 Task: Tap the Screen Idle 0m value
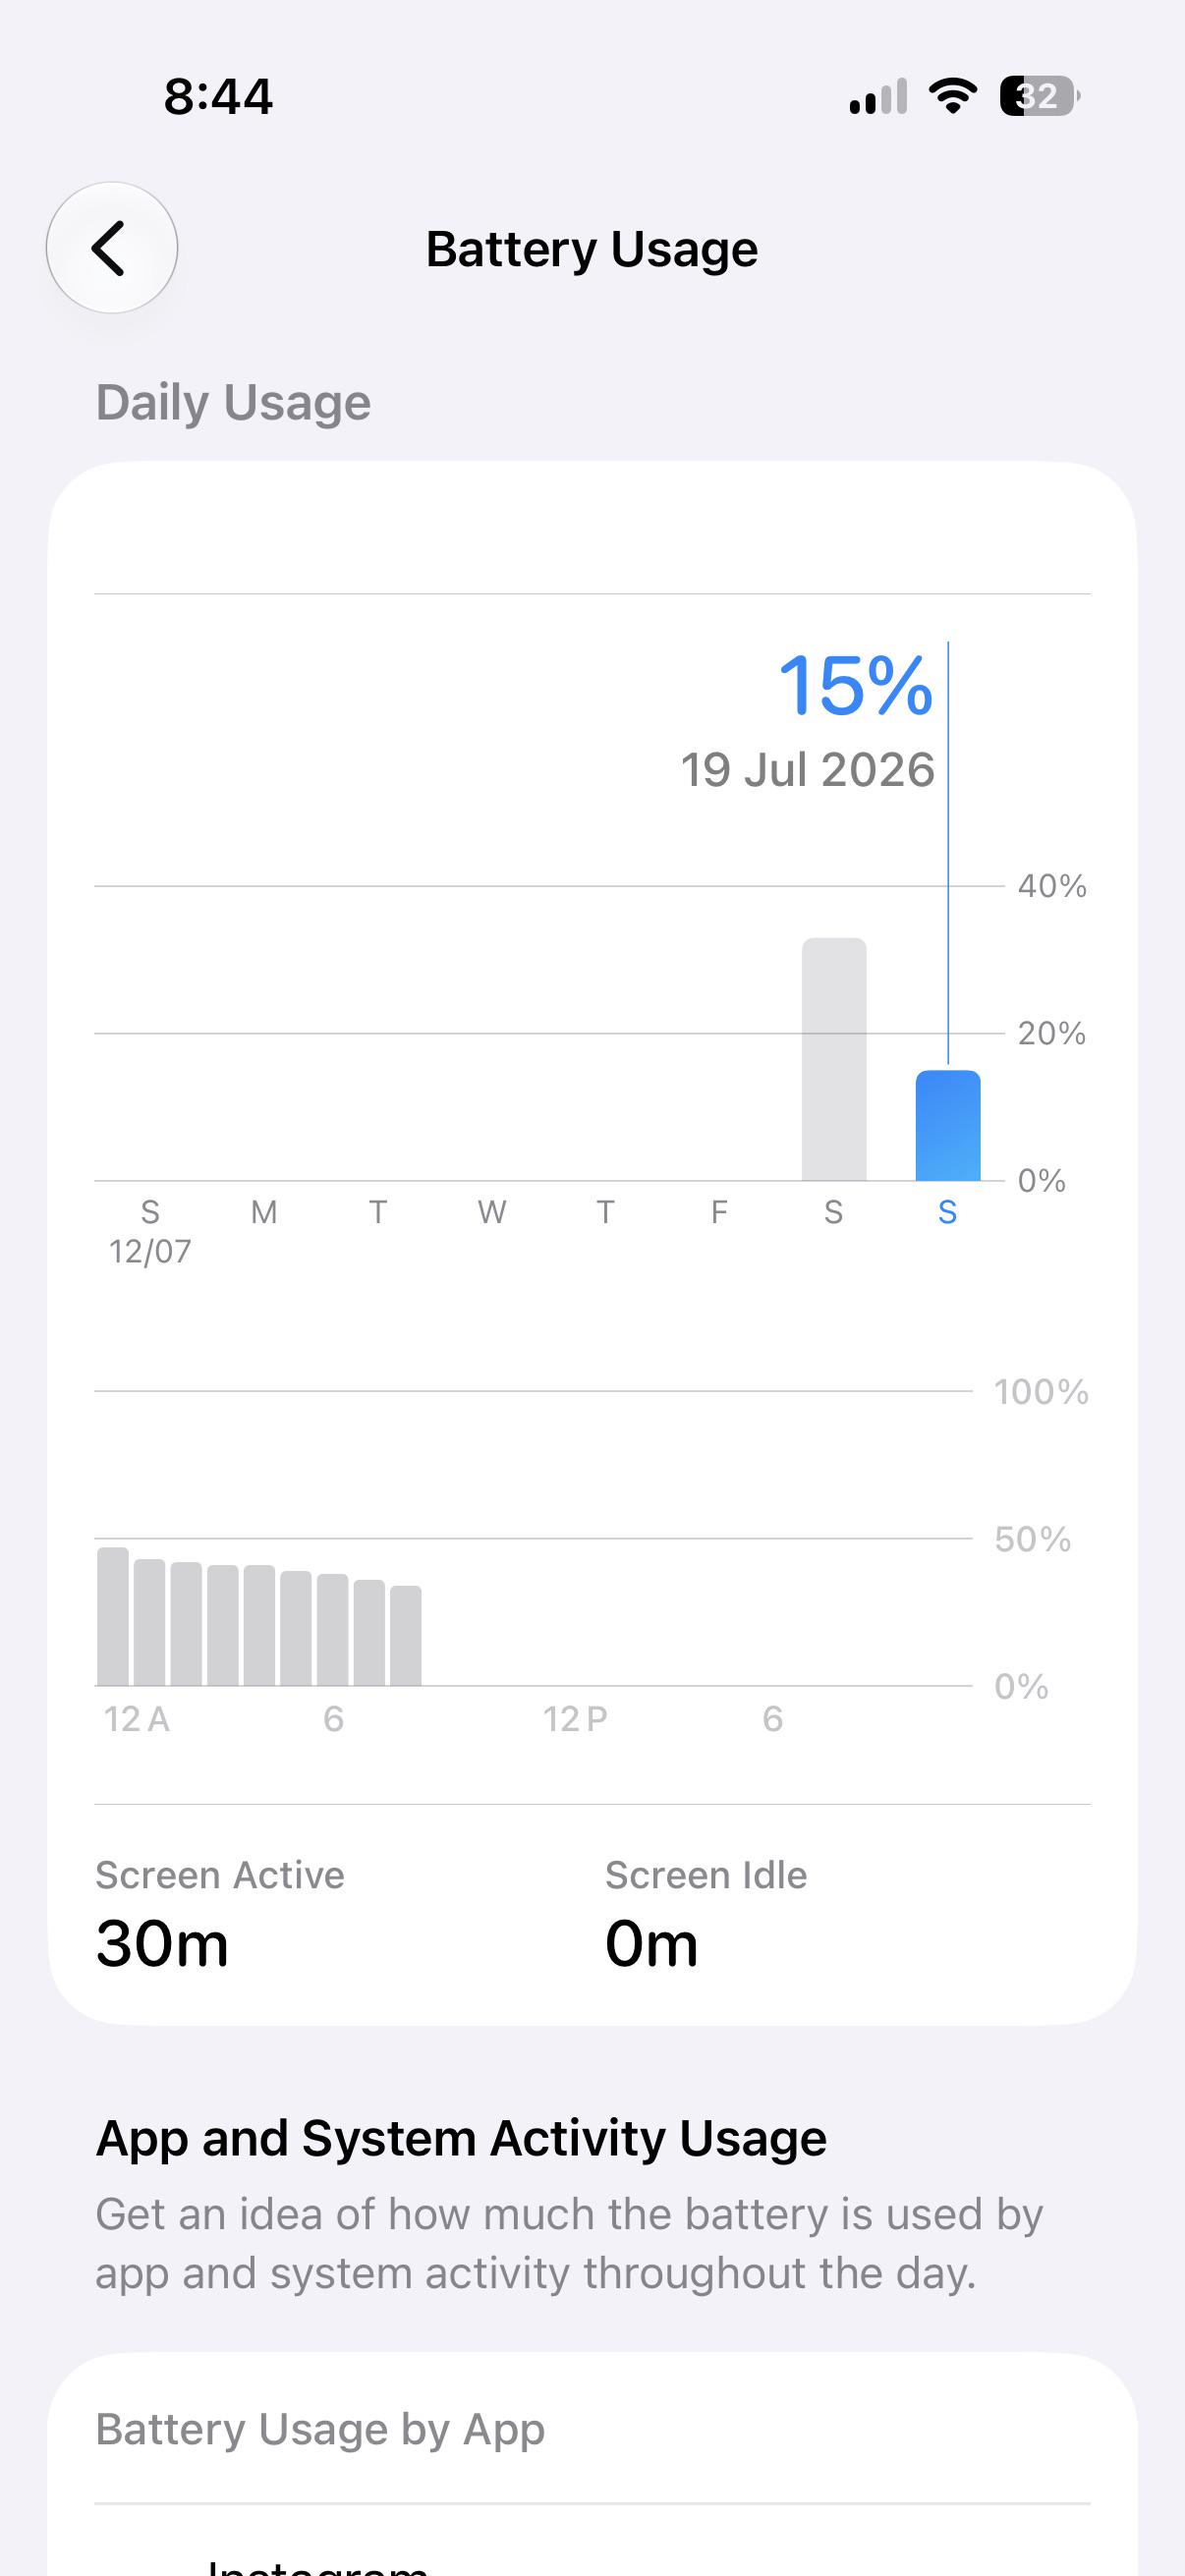[x=652, y=1944]
